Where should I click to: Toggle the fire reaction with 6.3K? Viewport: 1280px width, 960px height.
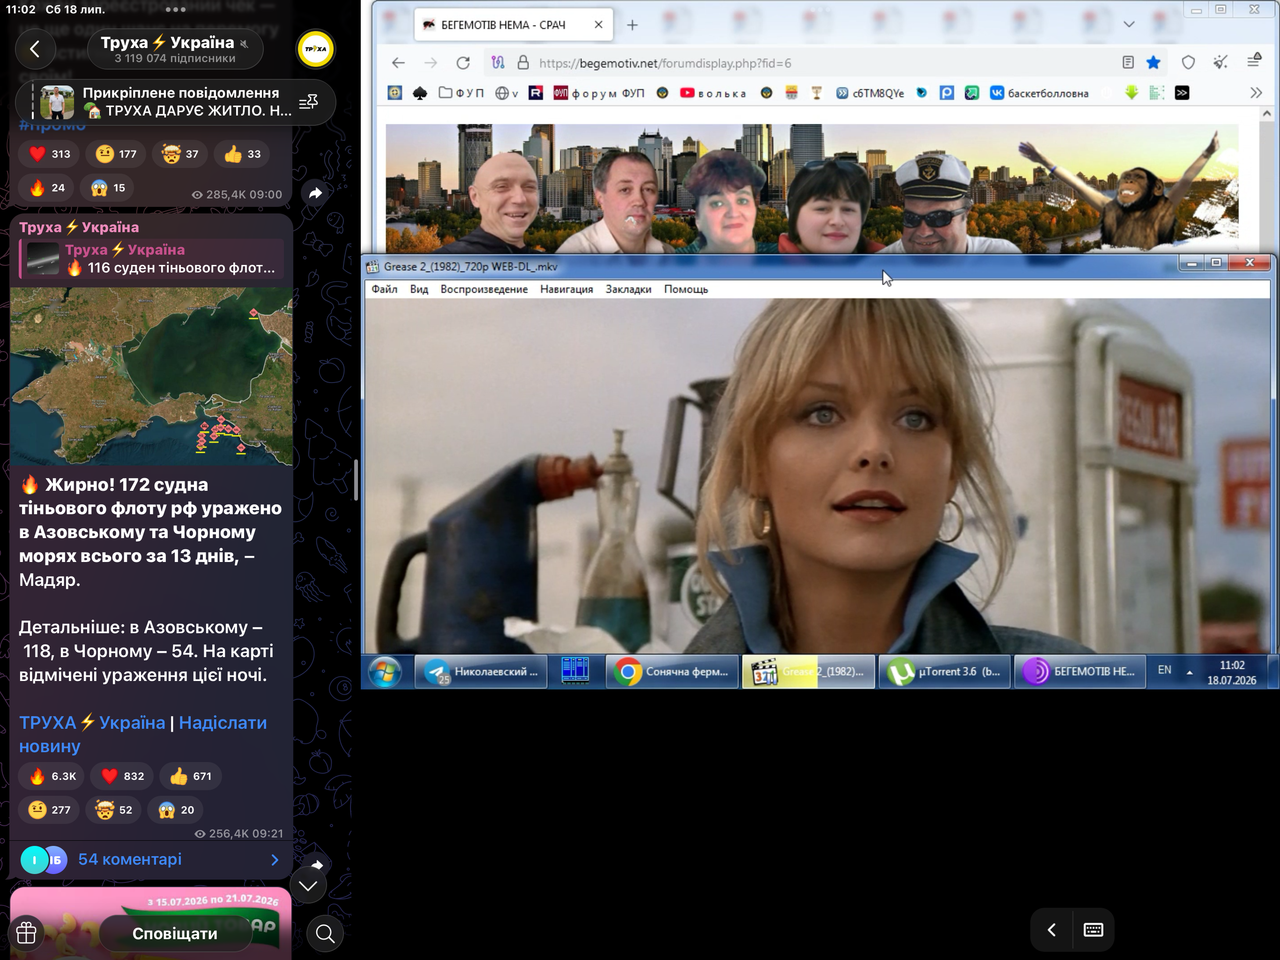(51, 776)
